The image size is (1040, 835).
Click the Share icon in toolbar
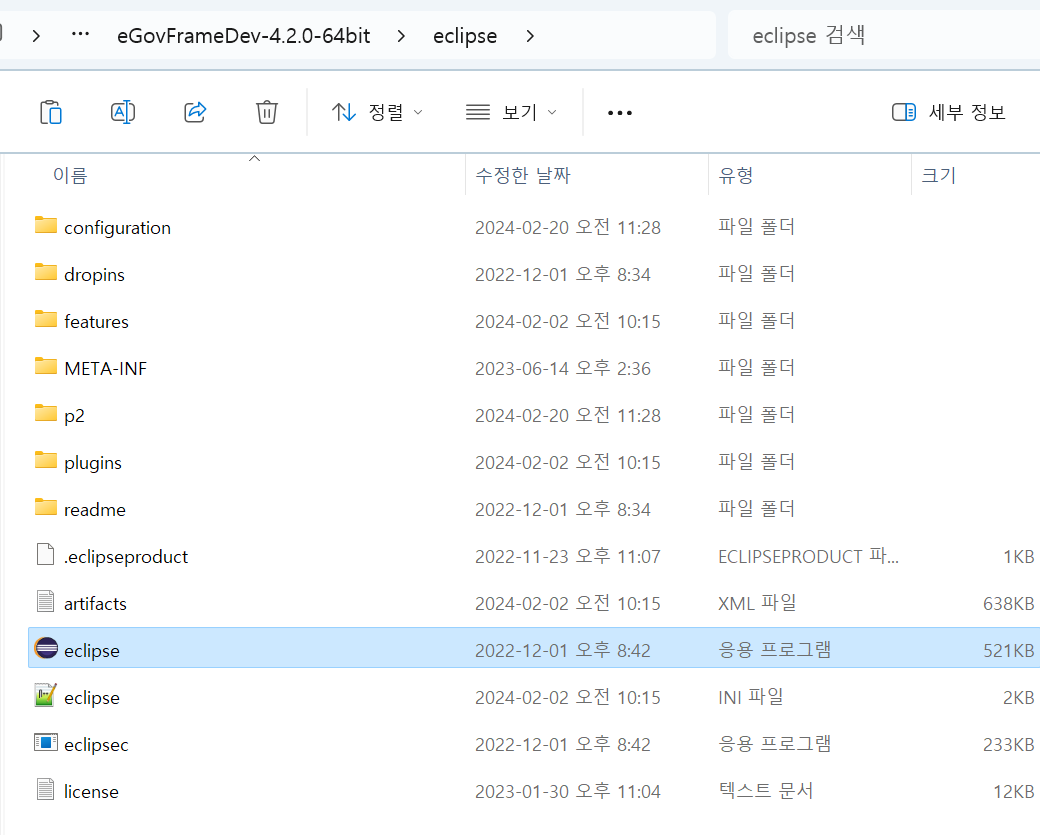coord(195,112)
